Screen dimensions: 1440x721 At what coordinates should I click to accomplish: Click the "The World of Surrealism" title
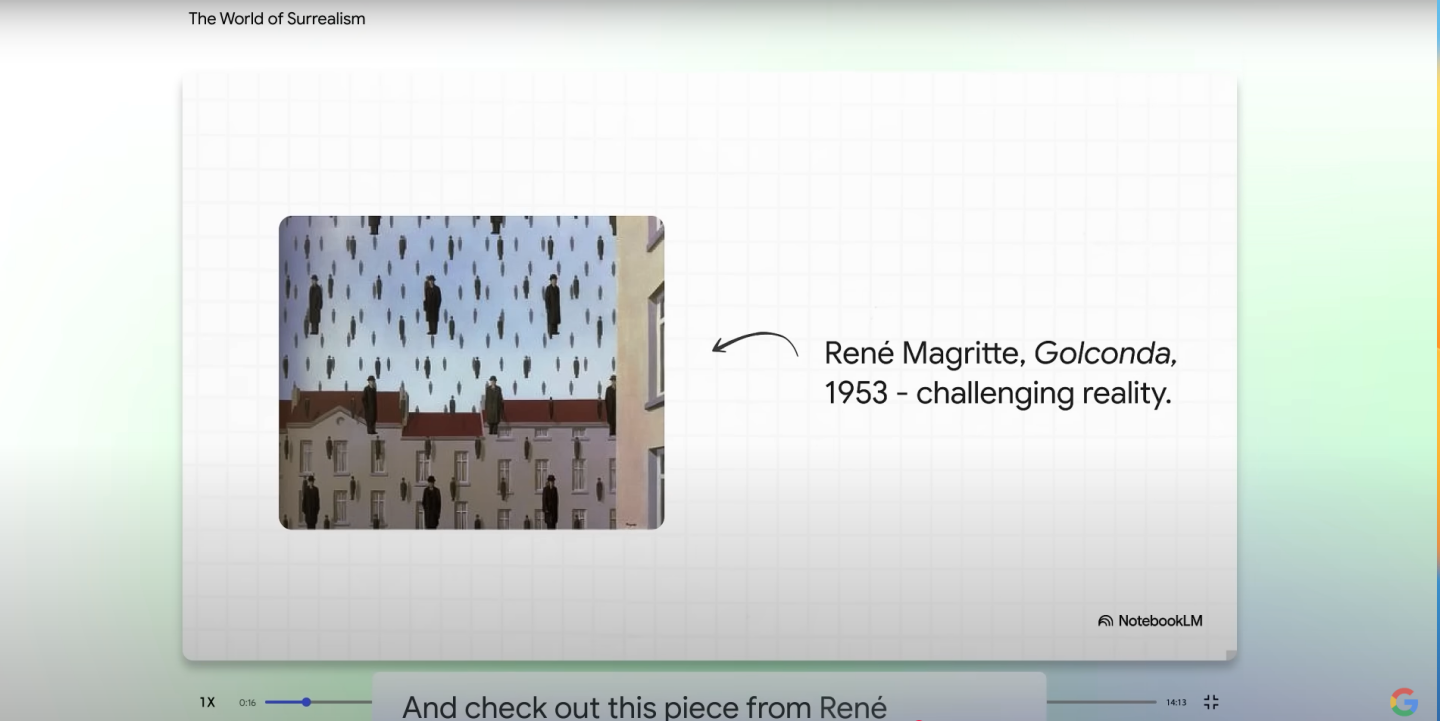tap(277, 18)
